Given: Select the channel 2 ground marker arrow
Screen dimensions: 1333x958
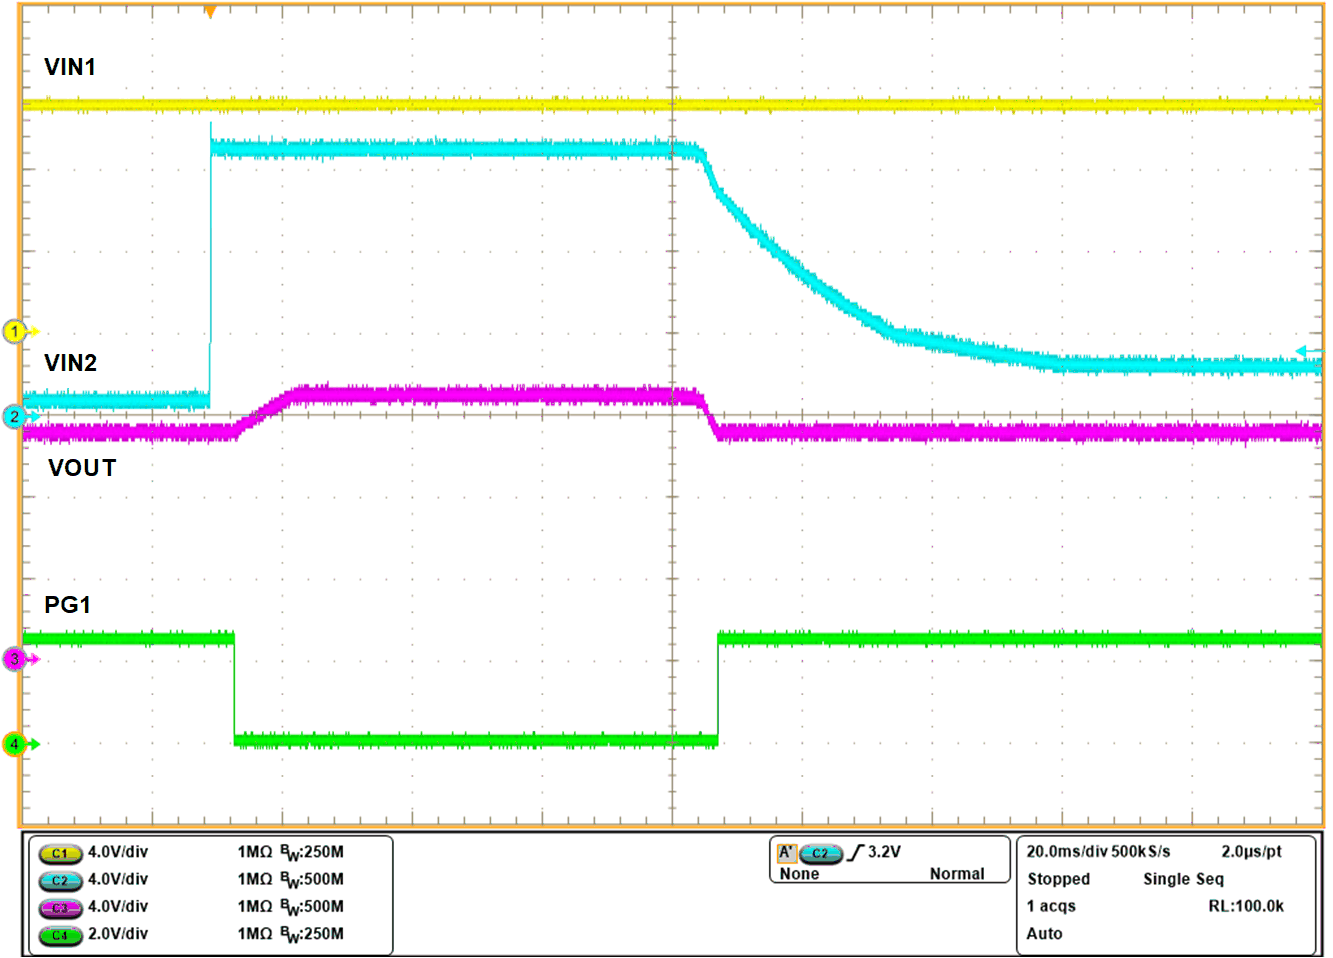Looking at the screenshot, I should click(14, 418).
